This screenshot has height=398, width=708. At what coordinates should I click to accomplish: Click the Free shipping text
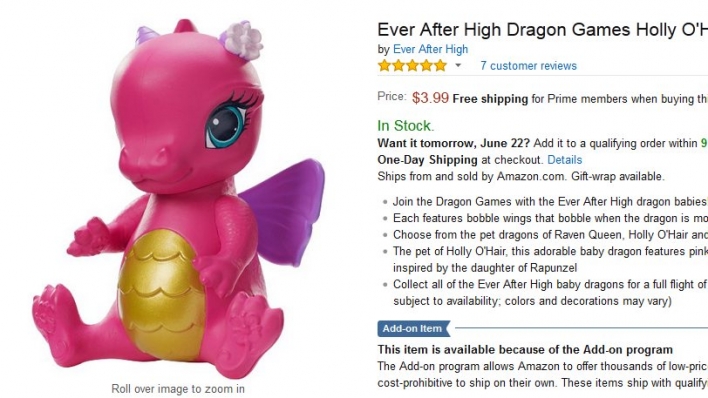tap(490, 99)
